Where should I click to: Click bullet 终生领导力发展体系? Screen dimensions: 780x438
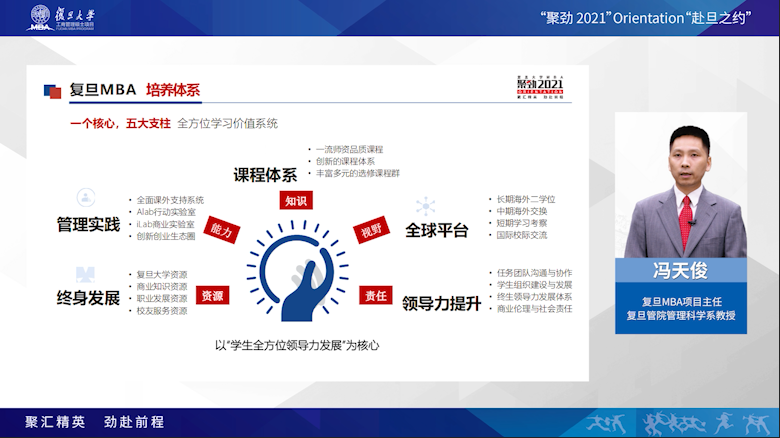(534, 297)
